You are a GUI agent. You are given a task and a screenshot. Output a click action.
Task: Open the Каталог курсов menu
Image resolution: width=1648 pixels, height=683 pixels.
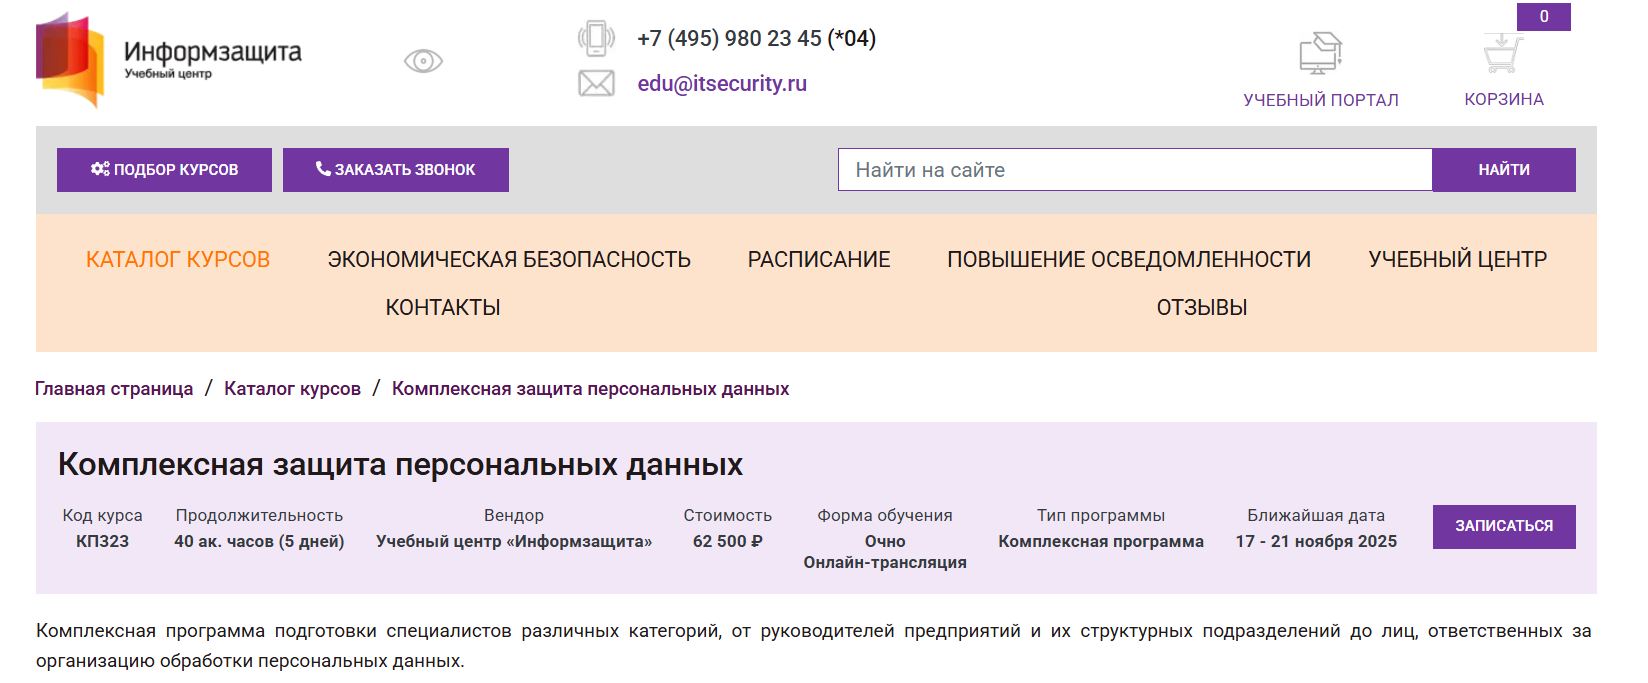click(x=178, y=260)
